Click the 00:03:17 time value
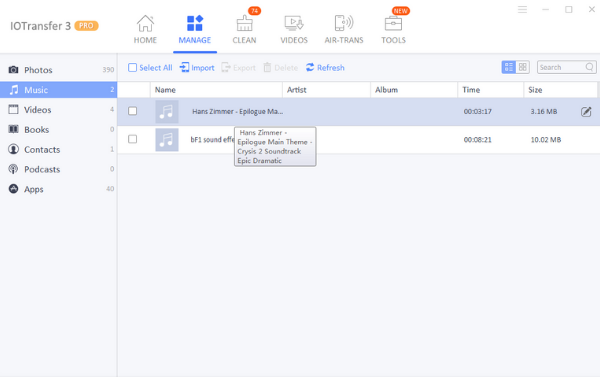 click(x=478, y=111)
